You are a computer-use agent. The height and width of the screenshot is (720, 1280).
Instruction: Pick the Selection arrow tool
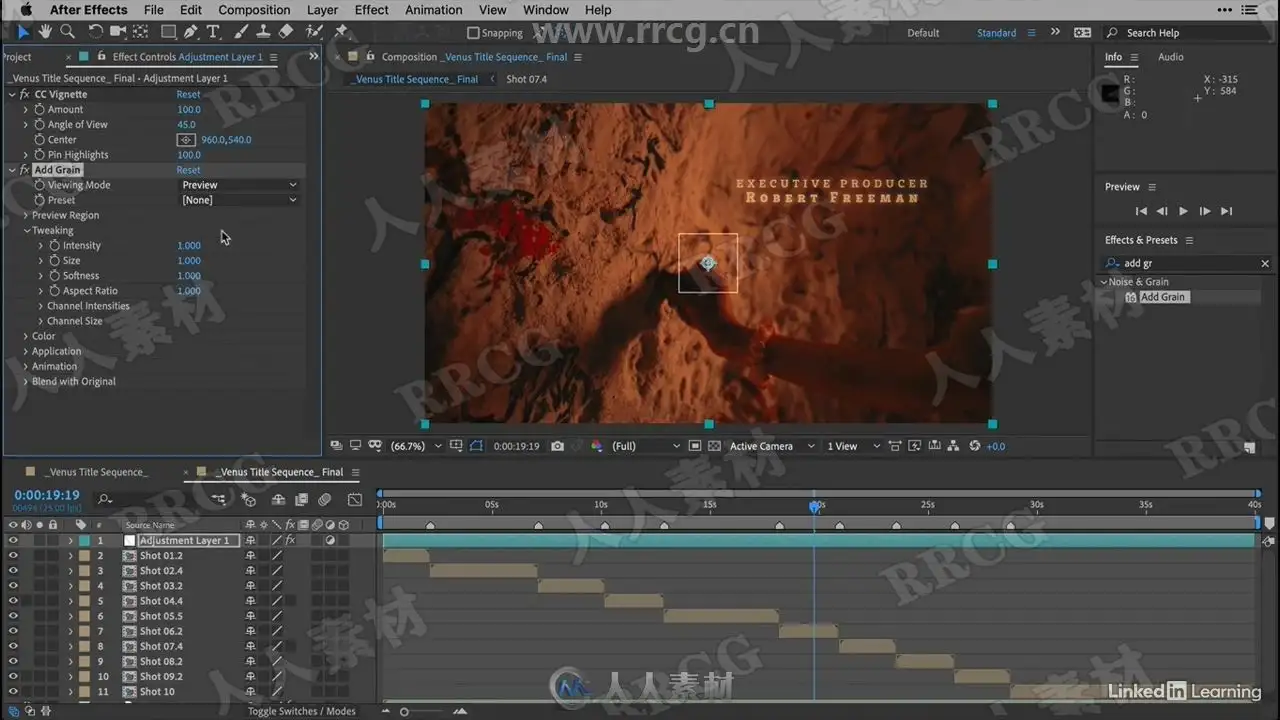pyautogui.click(x=24, y=32)
